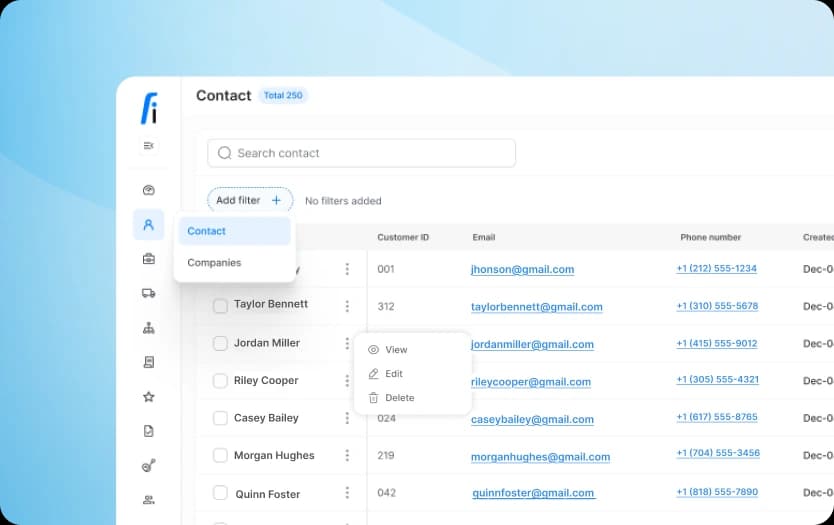Collapse the sidebar menu toggle icon

click(x=148, y=146)
